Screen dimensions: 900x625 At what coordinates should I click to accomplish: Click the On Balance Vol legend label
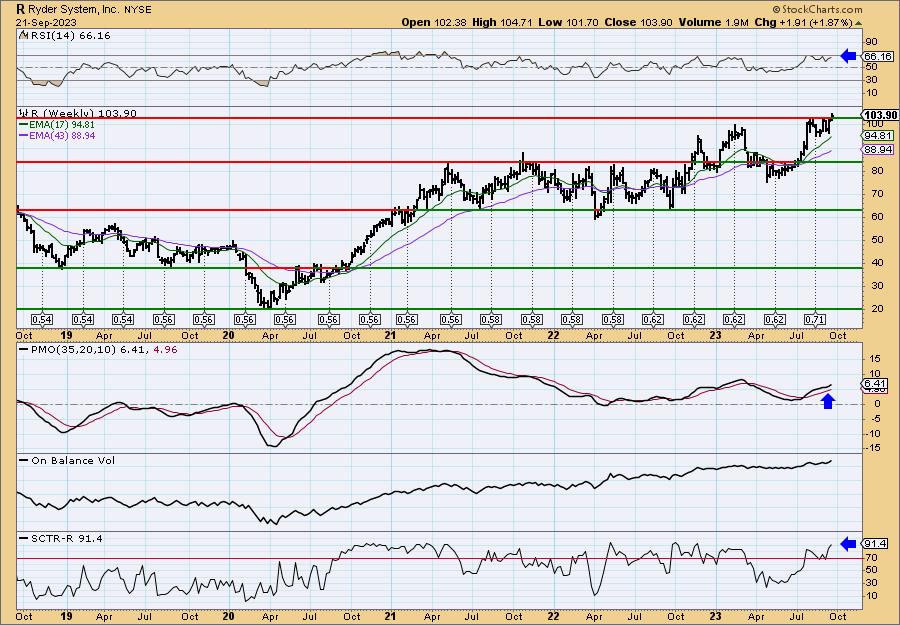tap(68, 460)
